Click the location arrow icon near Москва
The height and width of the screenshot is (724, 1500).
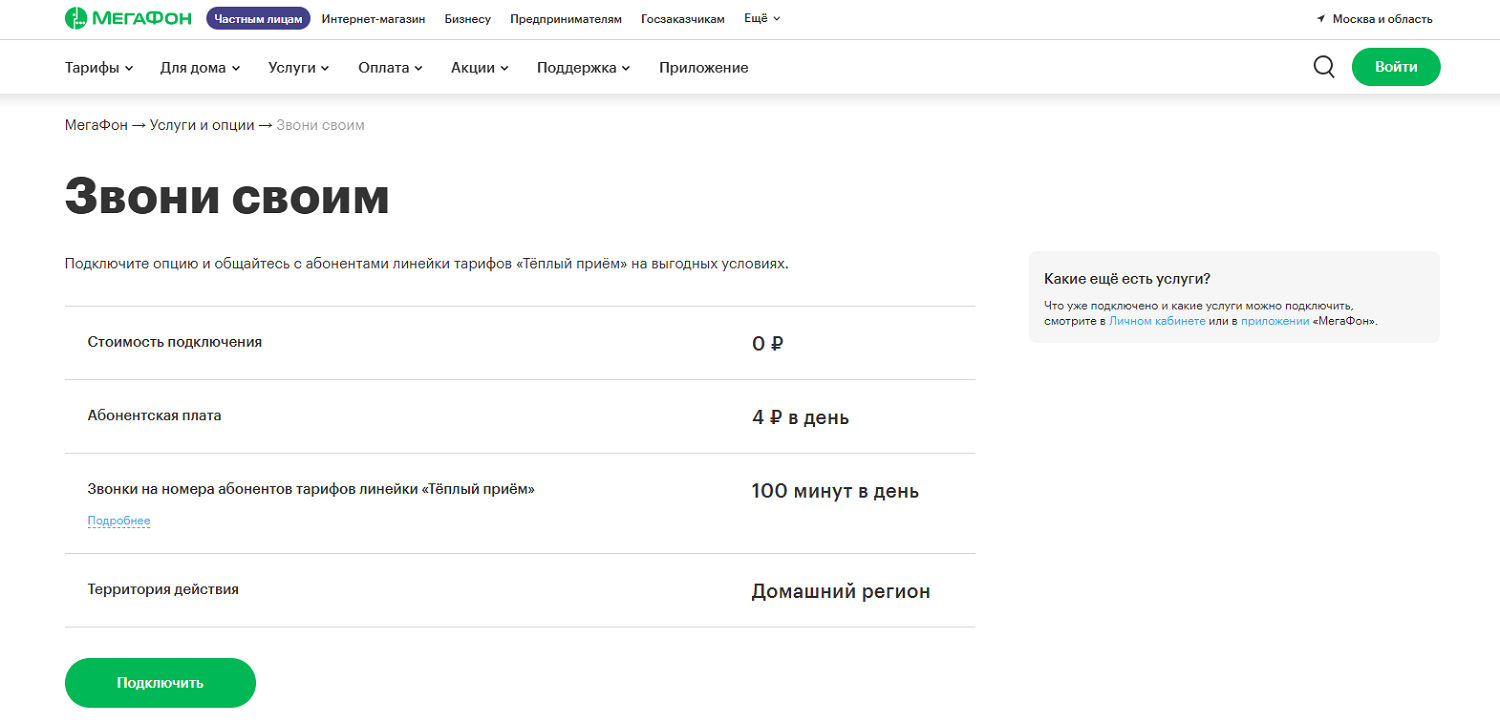coord(1321,19)
